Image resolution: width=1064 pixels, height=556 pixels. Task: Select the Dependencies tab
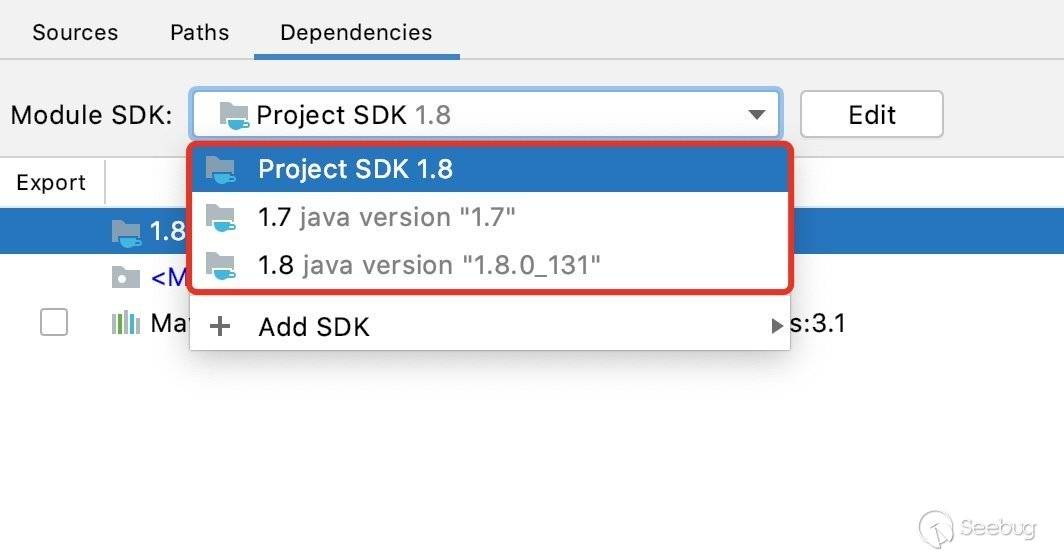tap(356, 32)
